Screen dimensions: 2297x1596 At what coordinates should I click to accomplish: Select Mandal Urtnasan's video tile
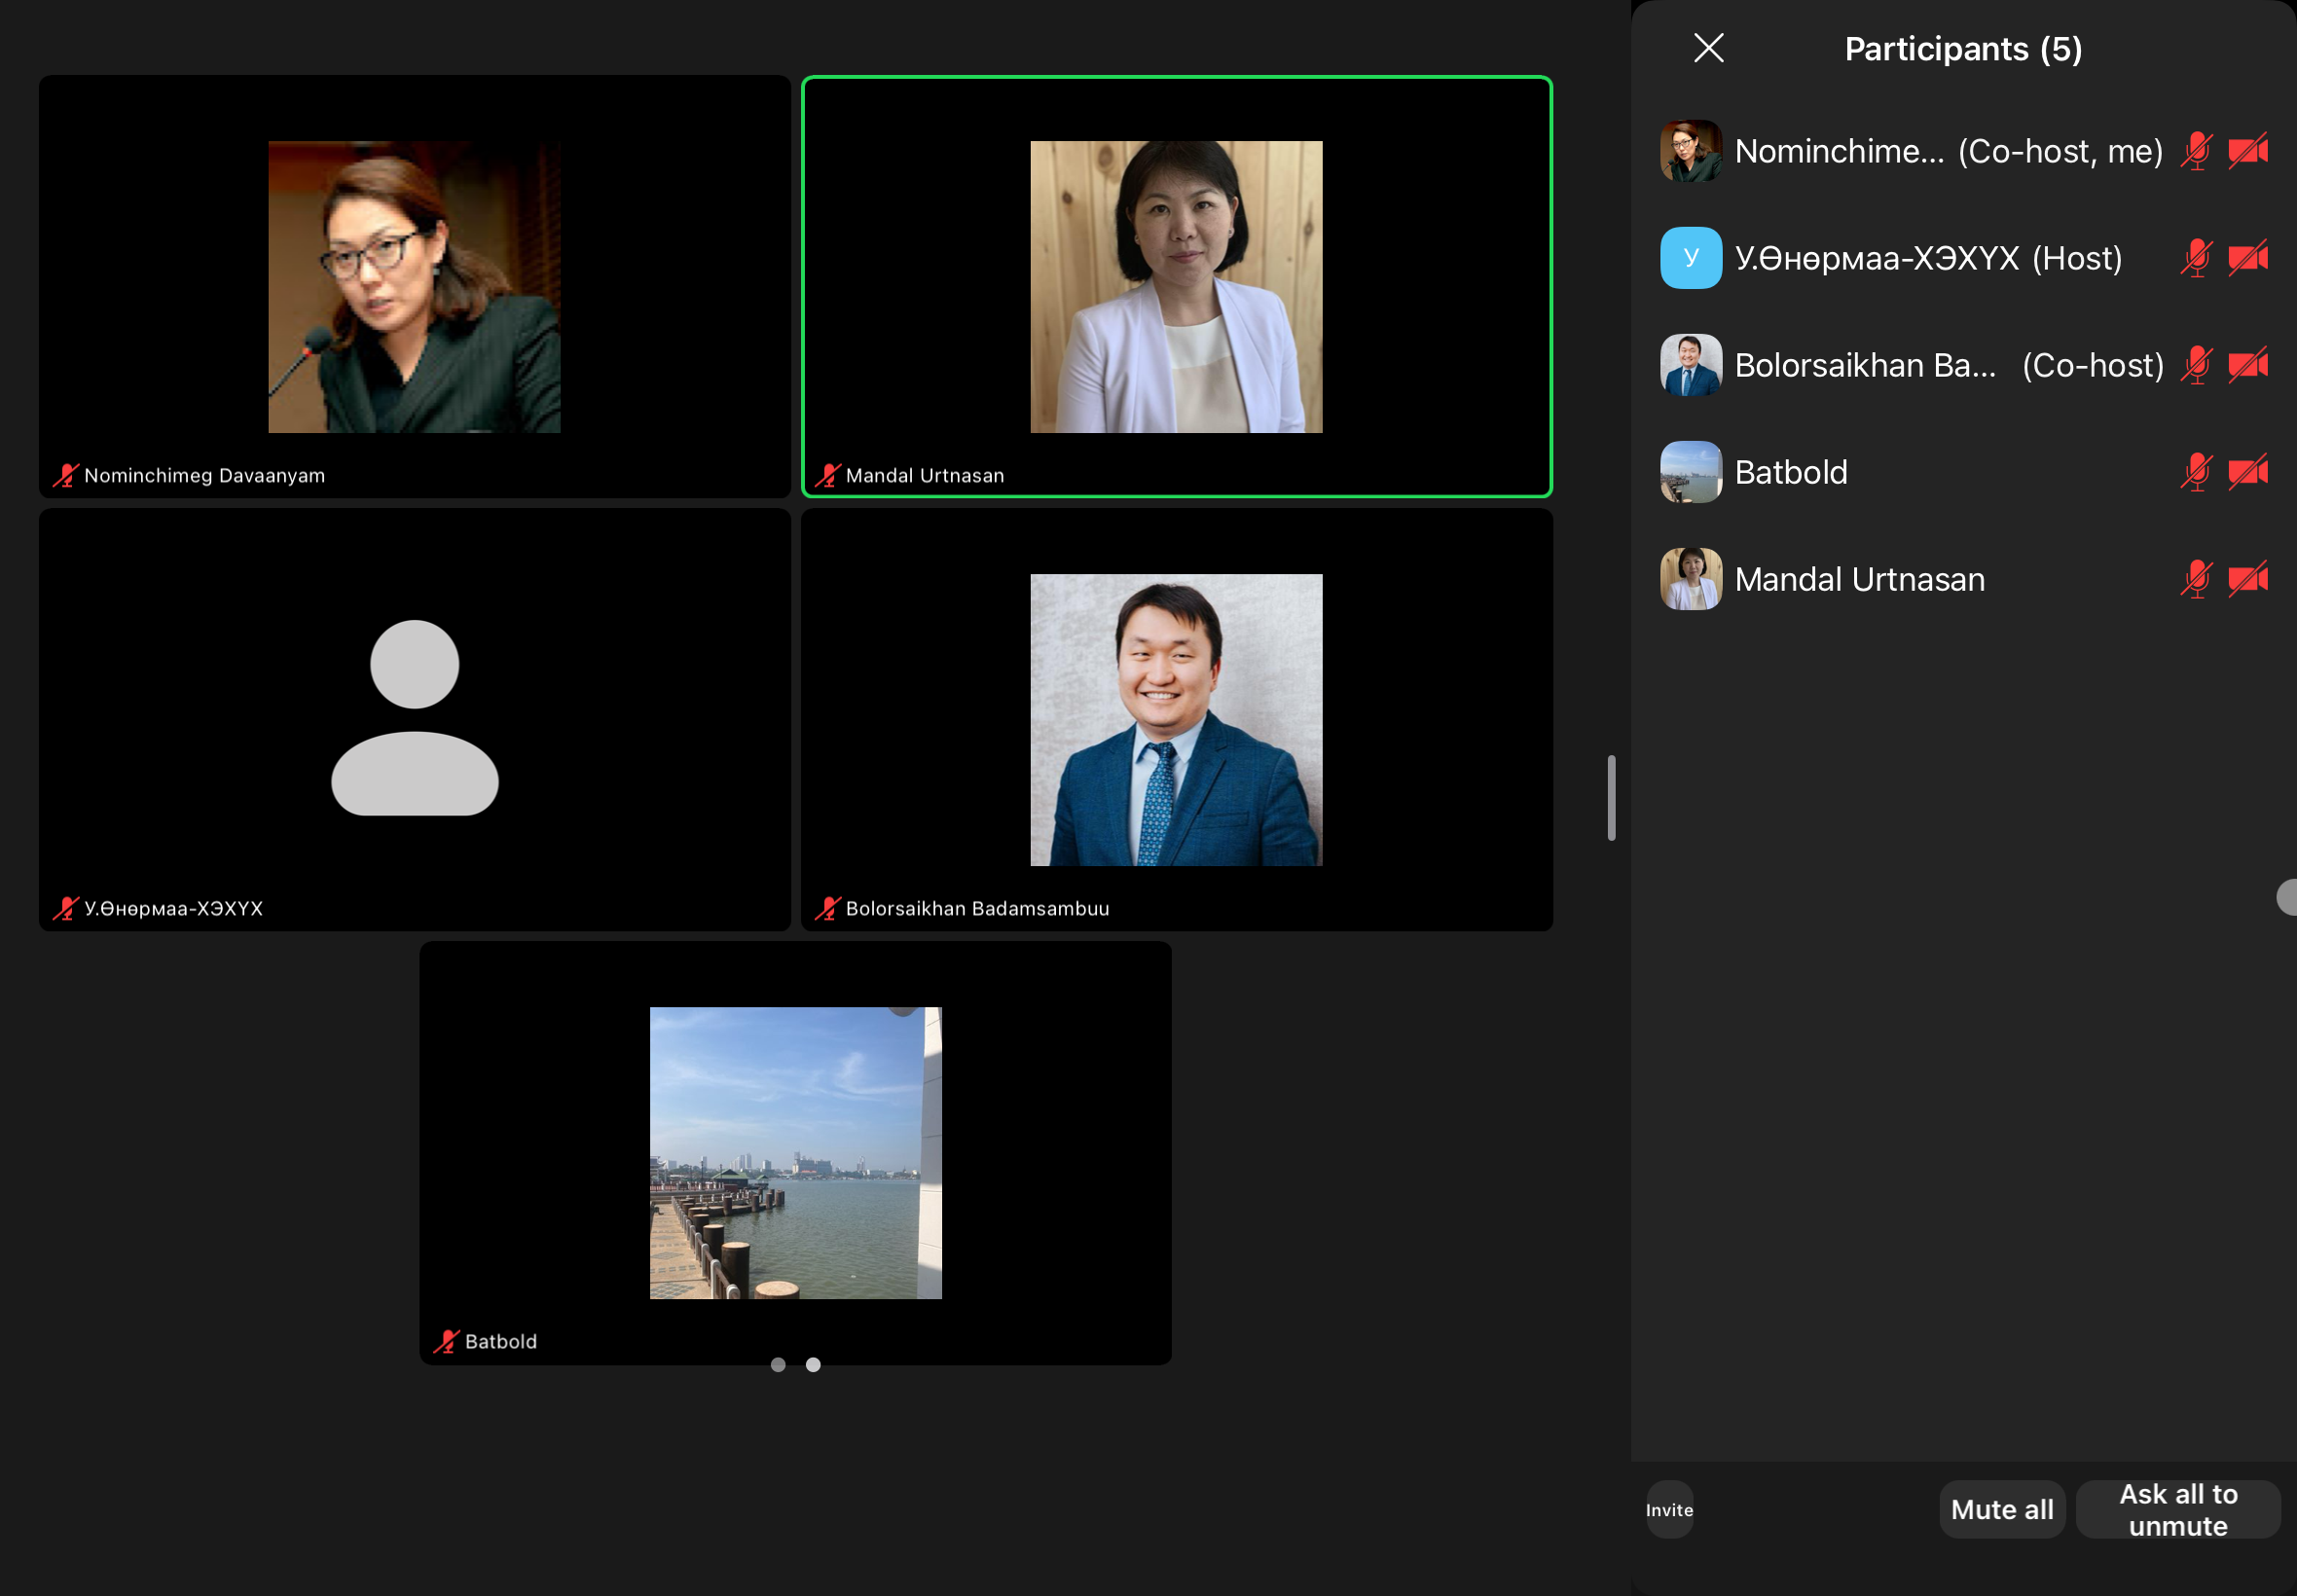(1176, 287)
